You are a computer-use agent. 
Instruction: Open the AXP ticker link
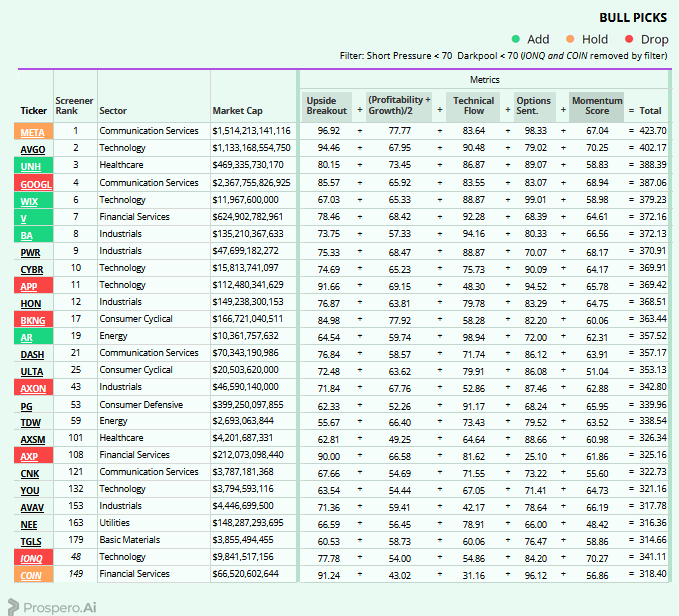click(29, 456)
